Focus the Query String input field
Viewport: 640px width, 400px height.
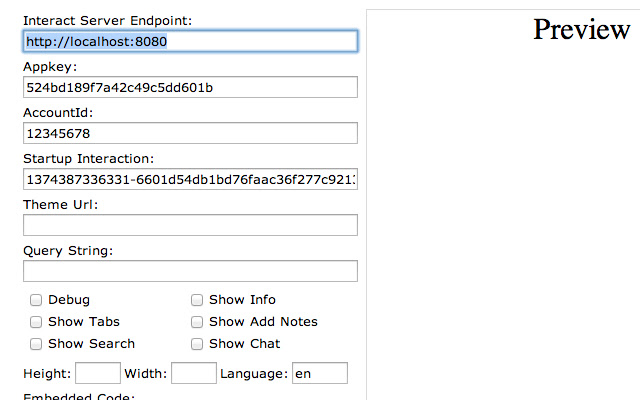(x=190, y=271)
